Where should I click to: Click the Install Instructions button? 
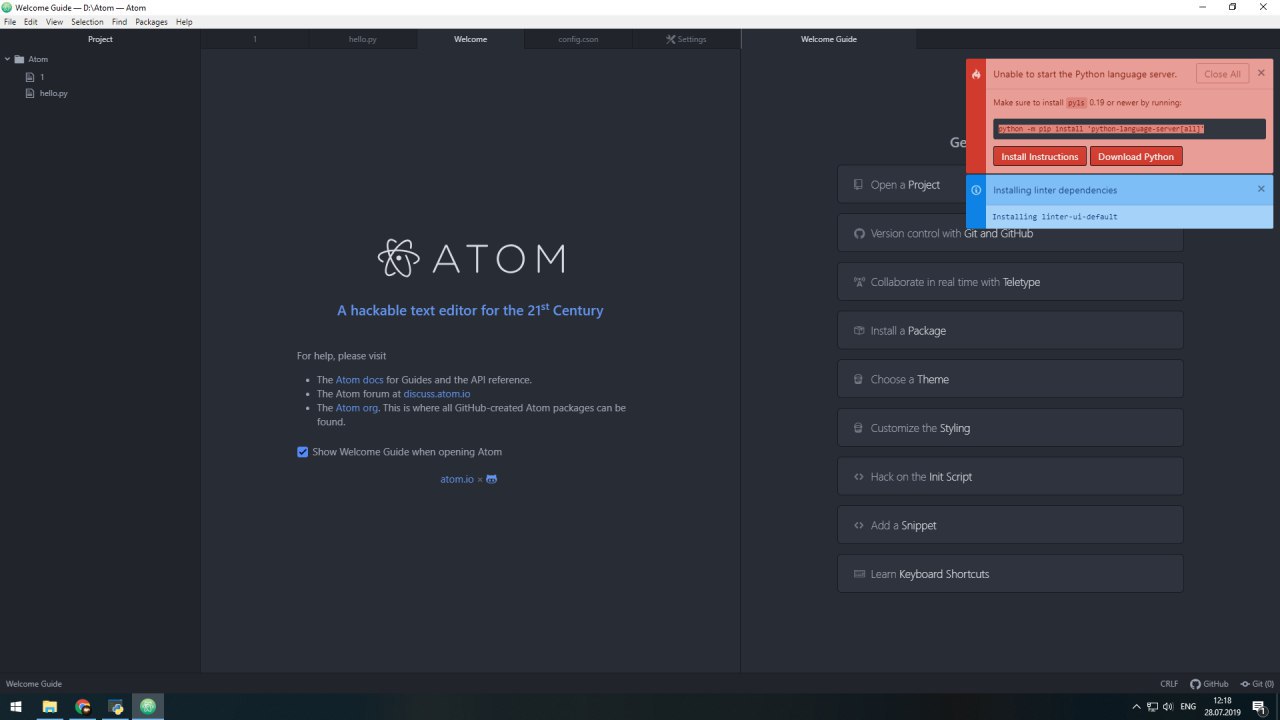1040,157
